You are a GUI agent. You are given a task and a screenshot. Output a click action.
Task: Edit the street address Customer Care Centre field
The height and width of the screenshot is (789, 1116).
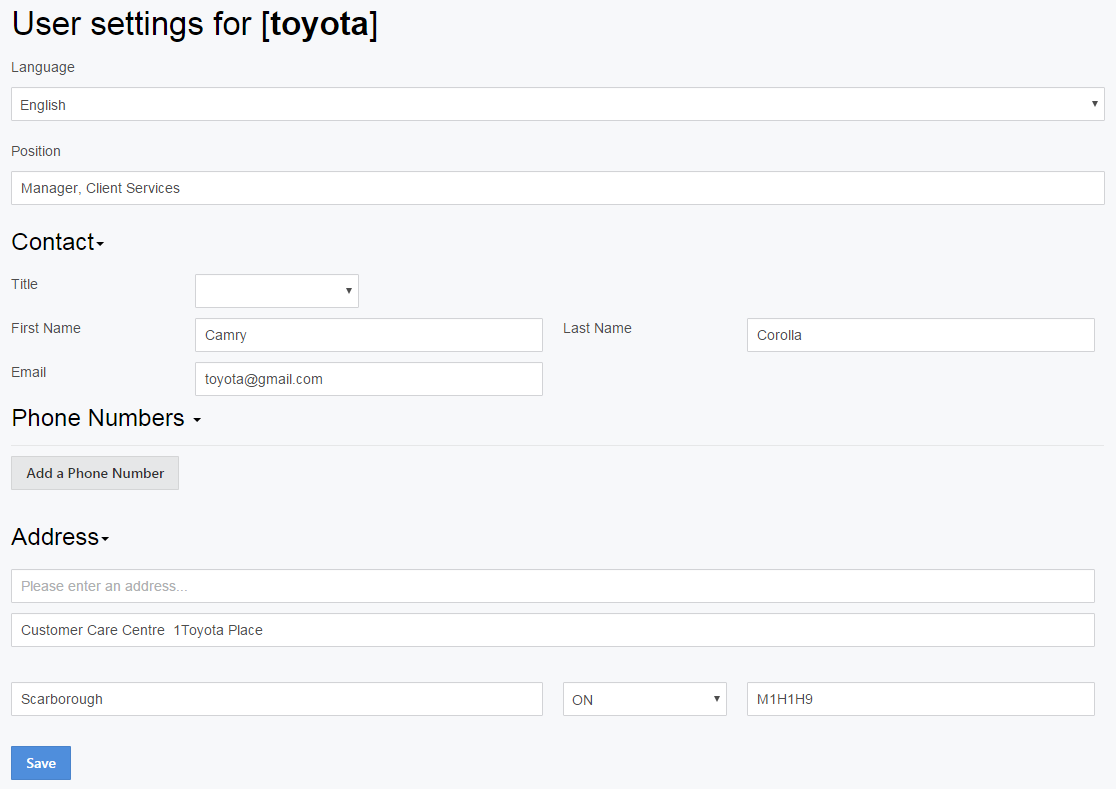coord(552,630)
